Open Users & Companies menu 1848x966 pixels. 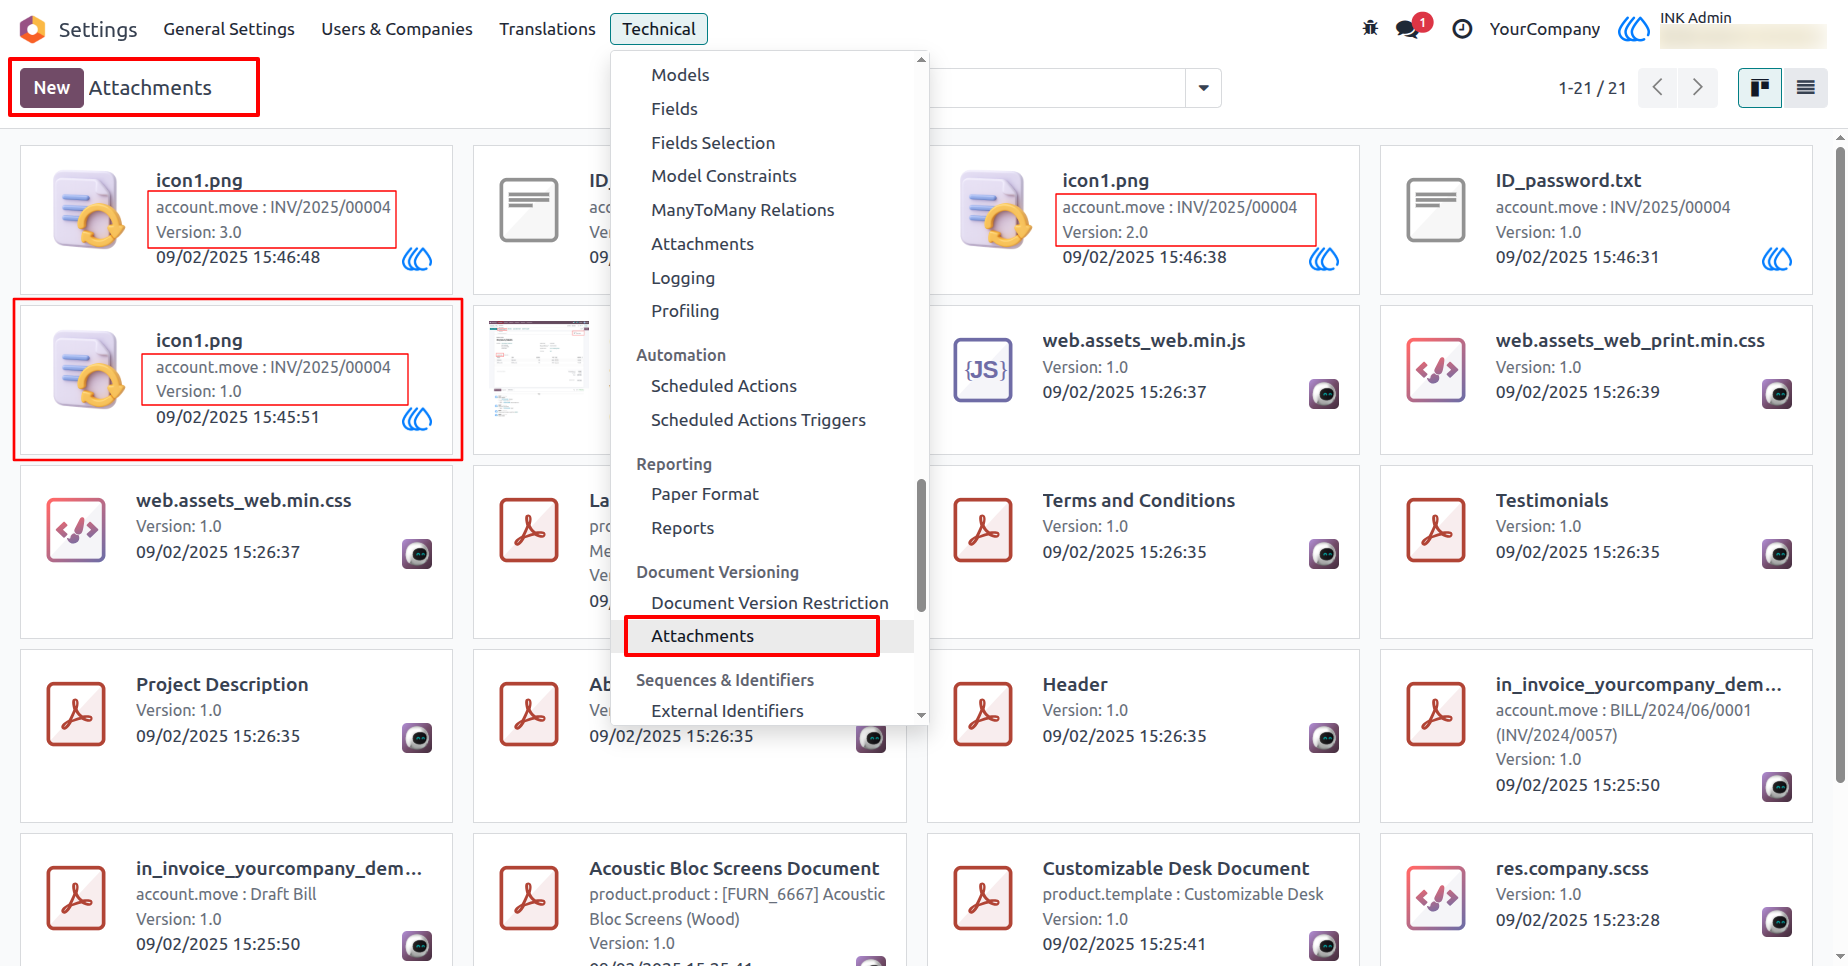pyautogui.click(x=397, y=29)
